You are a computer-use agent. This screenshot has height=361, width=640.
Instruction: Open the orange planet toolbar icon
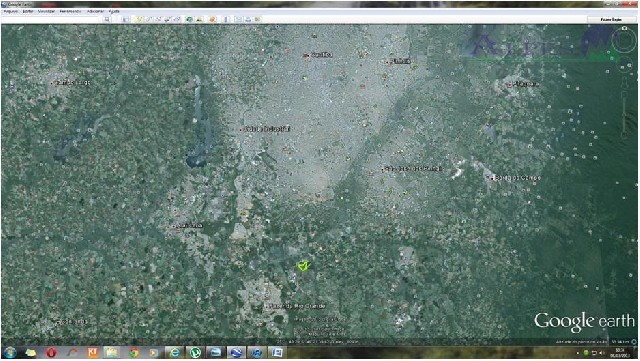(212, 19)
